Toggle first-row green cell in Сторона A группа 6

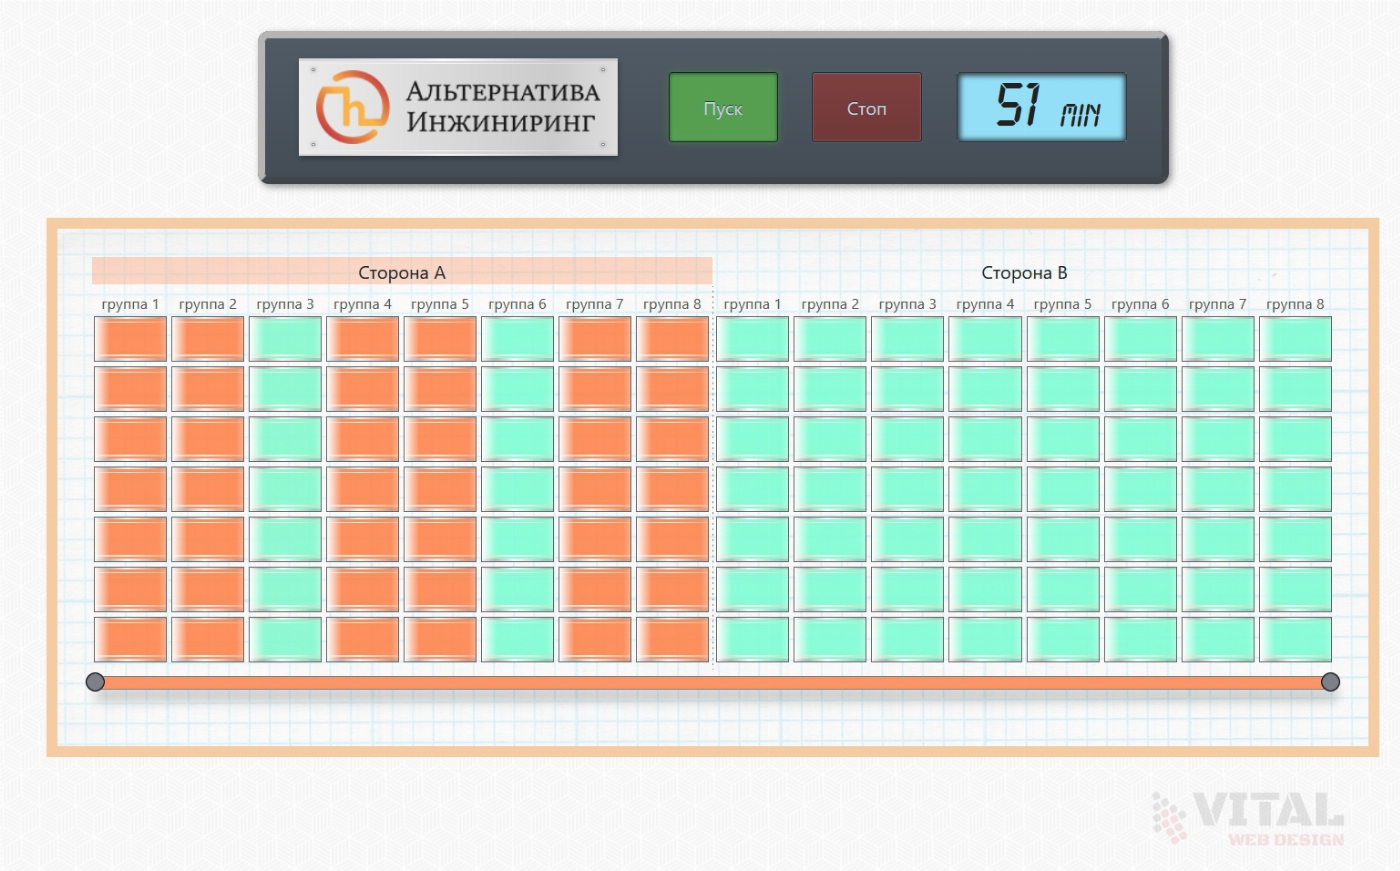click(517, 339)
